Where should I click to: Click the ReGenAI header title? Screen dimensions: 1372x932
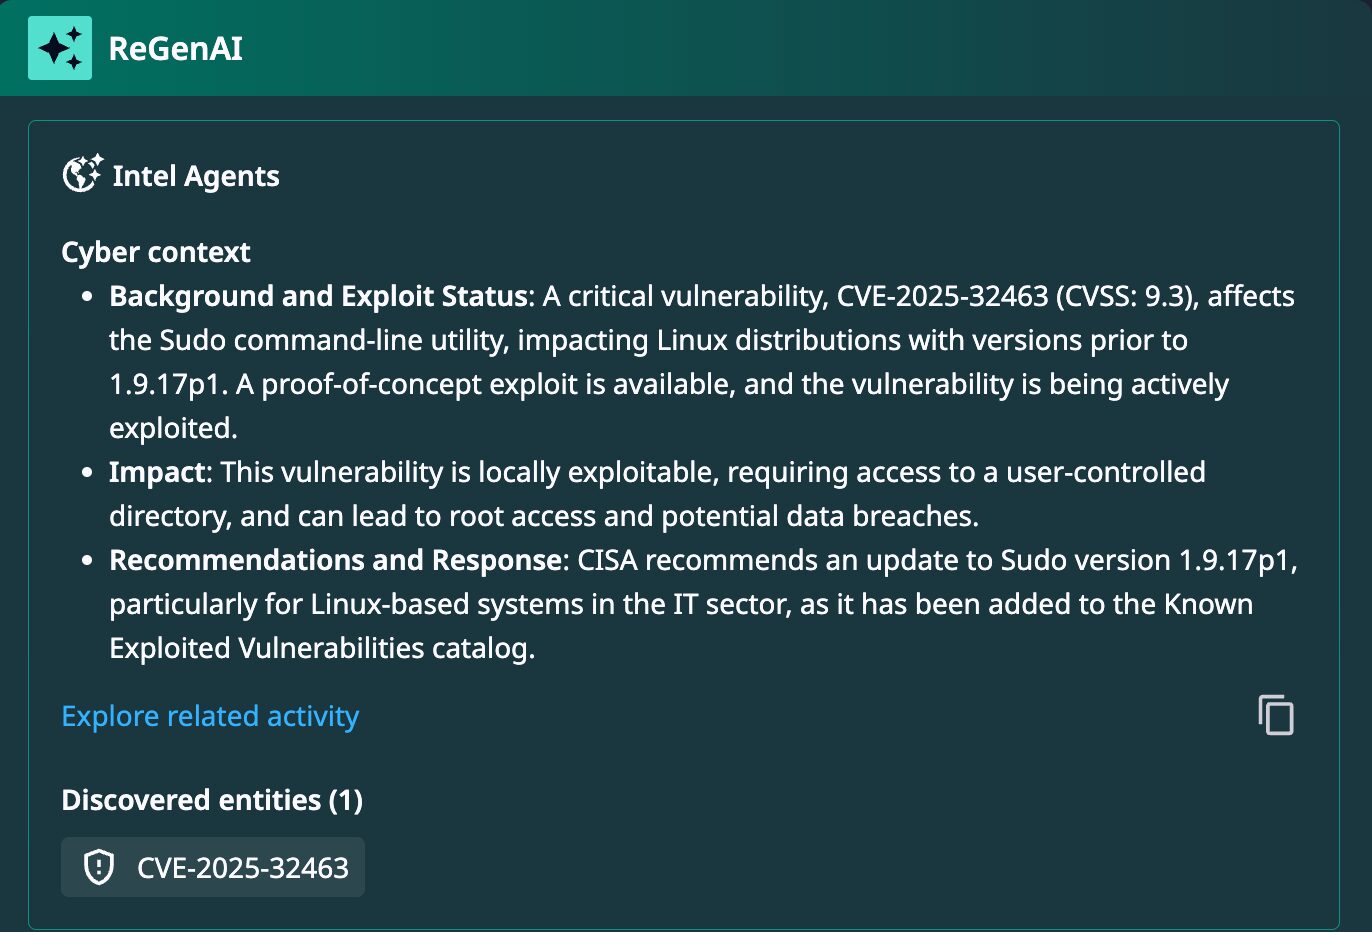point(175,48)
